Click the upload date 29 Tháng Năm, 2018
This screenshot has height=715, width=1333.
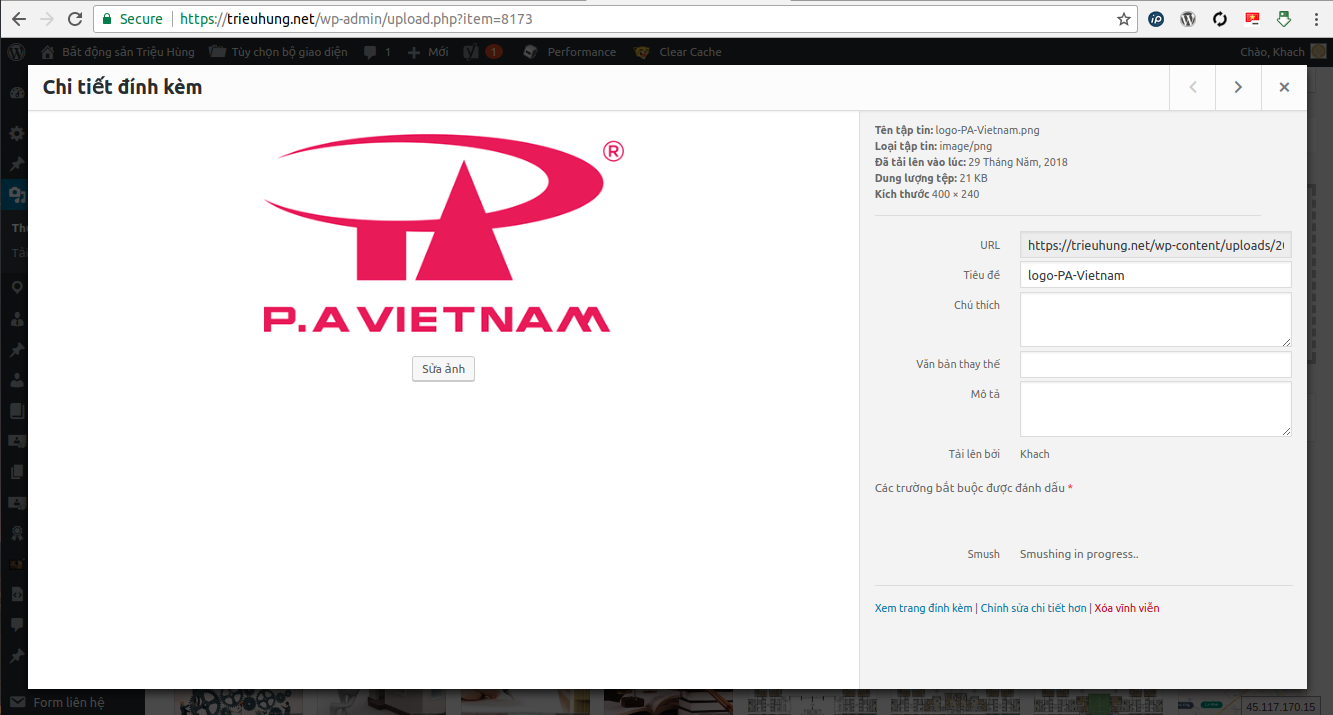point(1018,162)
